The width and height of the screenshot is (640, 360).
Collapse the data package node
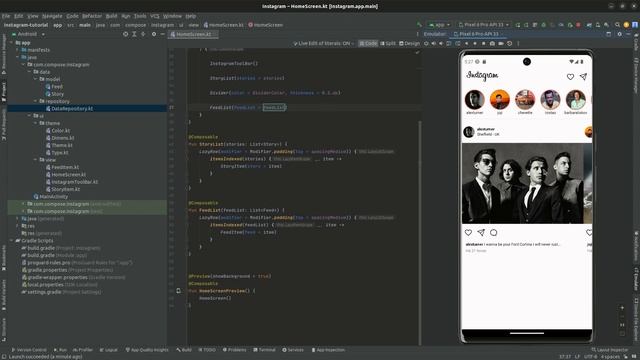tap(29, 72)
